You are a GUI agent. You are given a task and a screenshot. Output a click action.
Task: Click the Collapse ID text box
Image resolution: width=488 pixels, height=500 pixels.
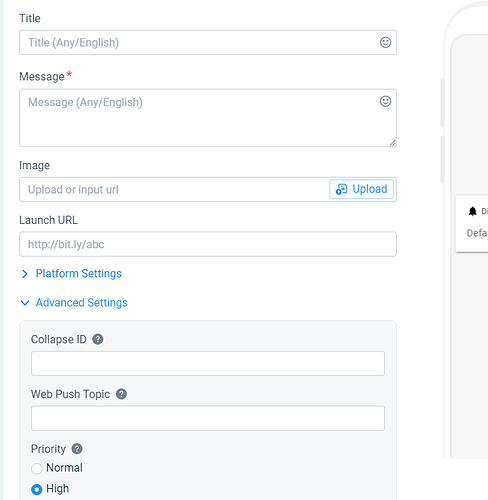coord(208,363)
